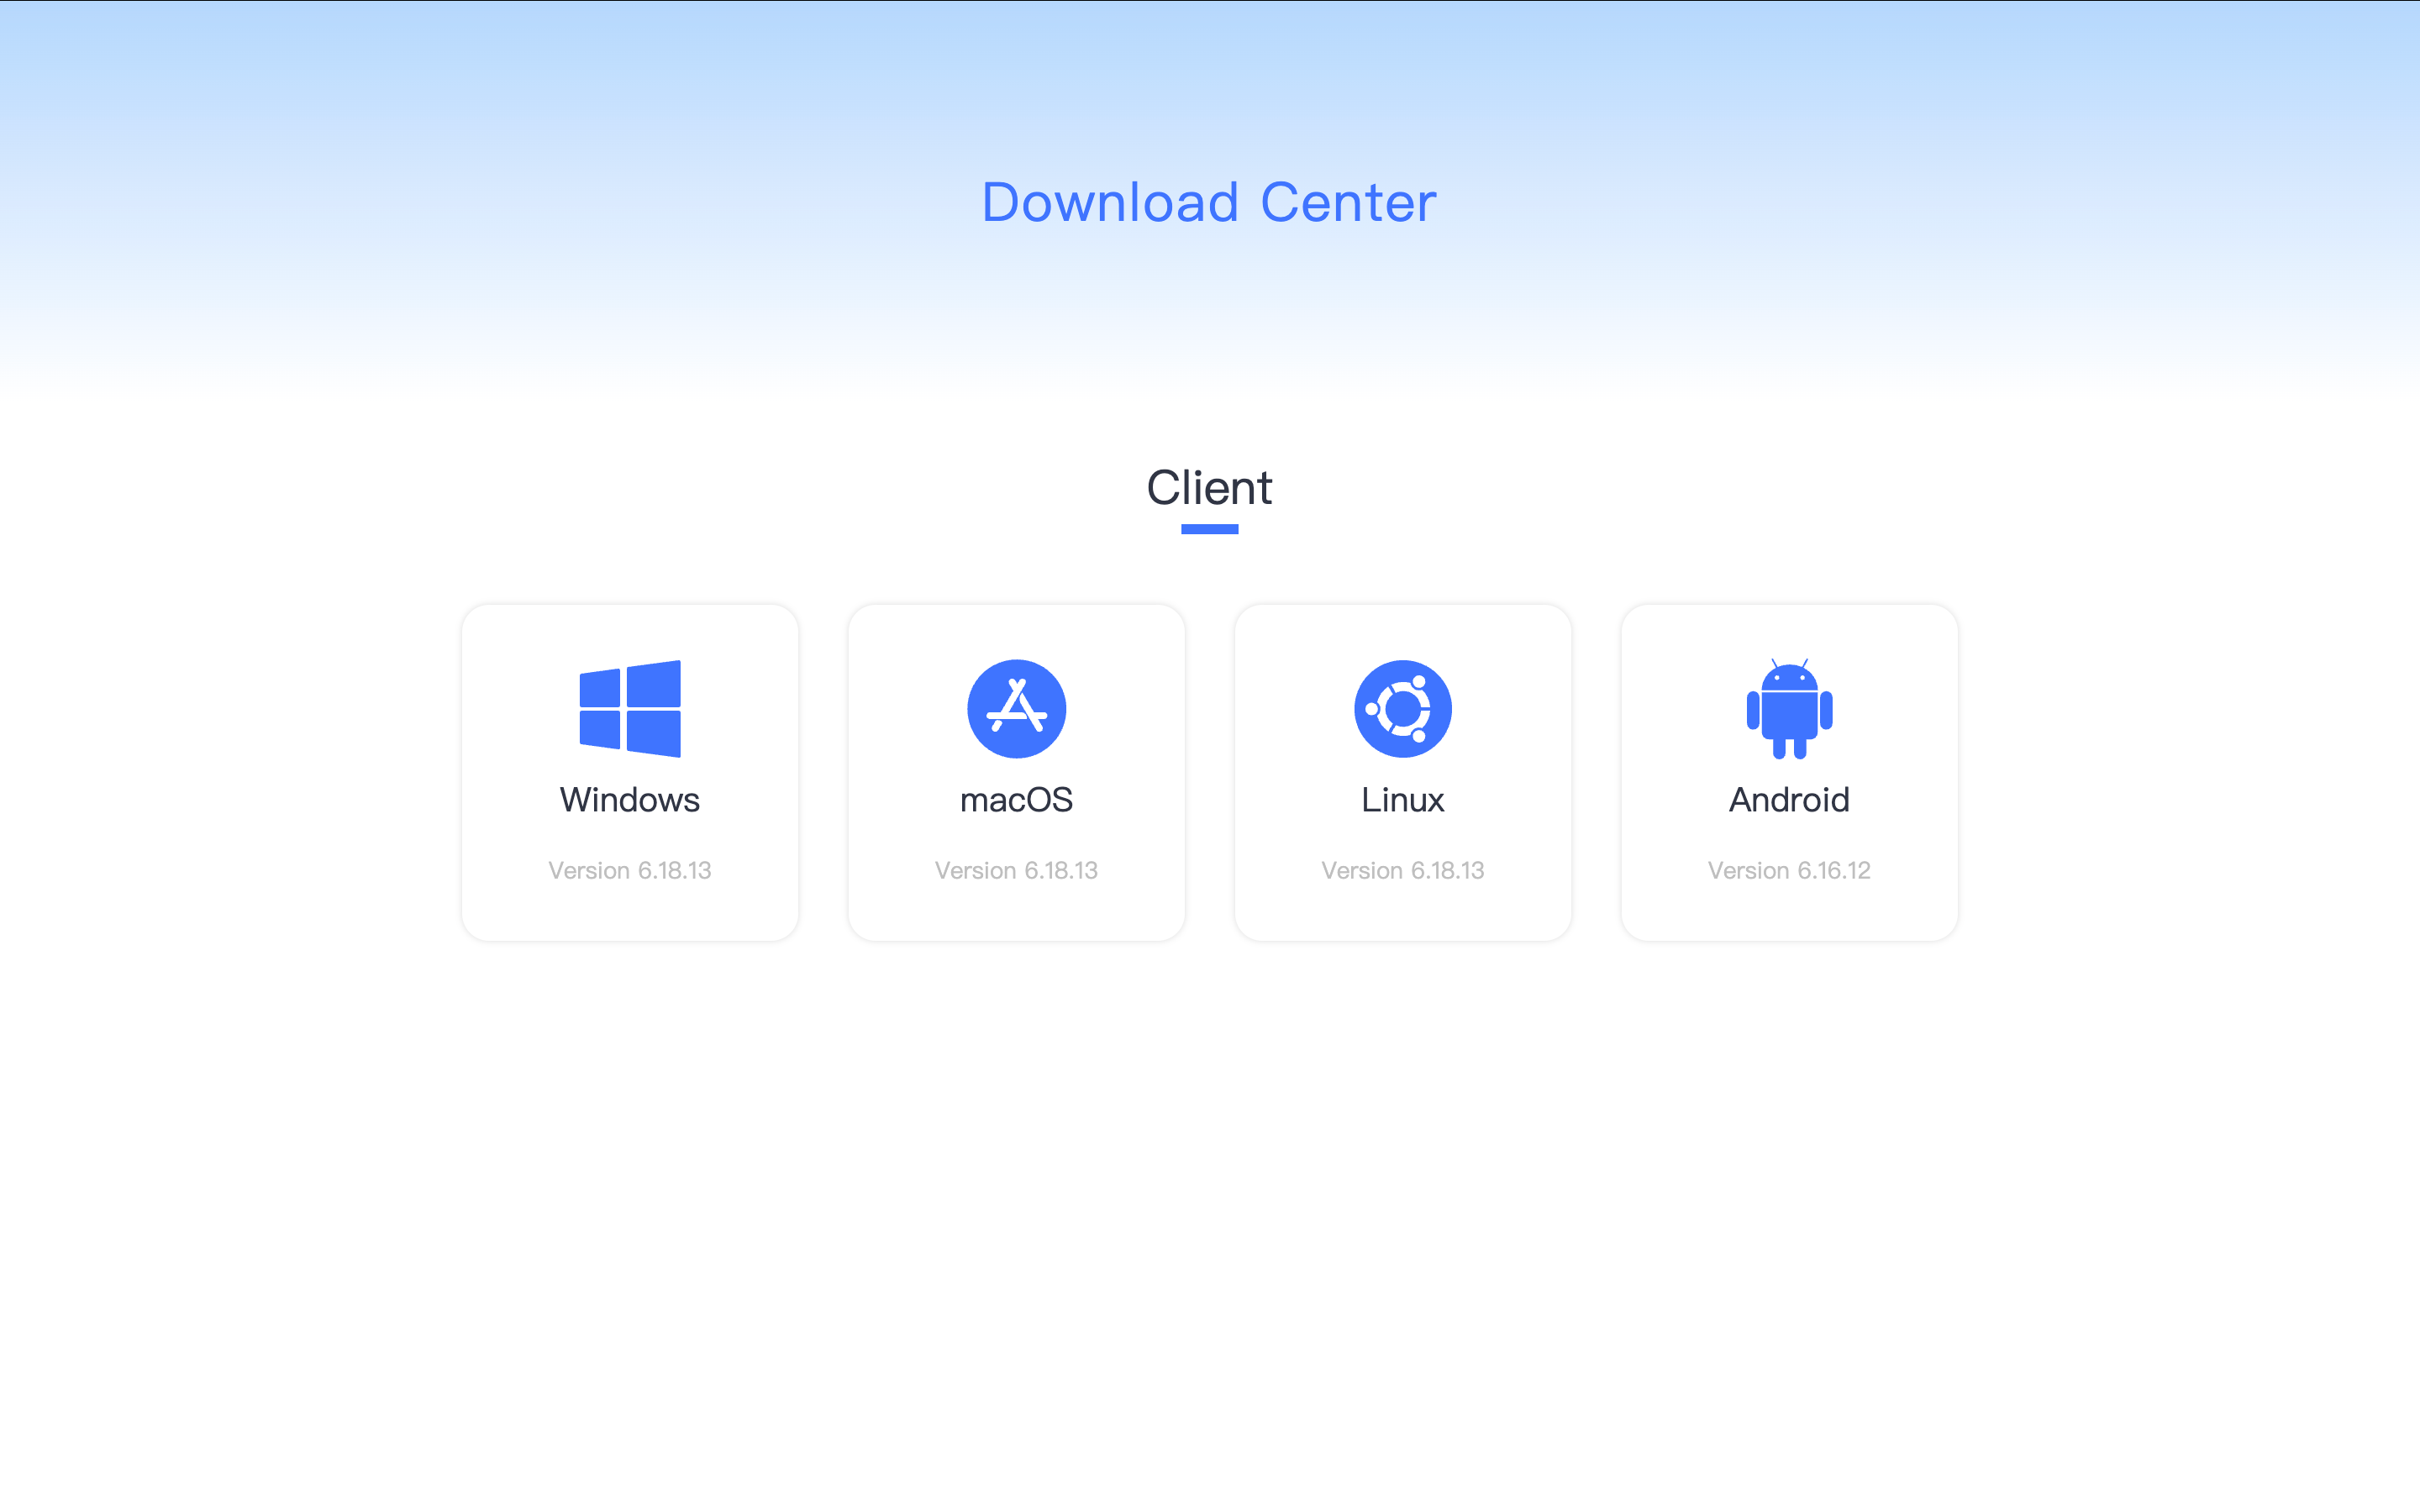2420x1512 pixels.
Task: Click the Download Center title
Action: click(1209, 203)
